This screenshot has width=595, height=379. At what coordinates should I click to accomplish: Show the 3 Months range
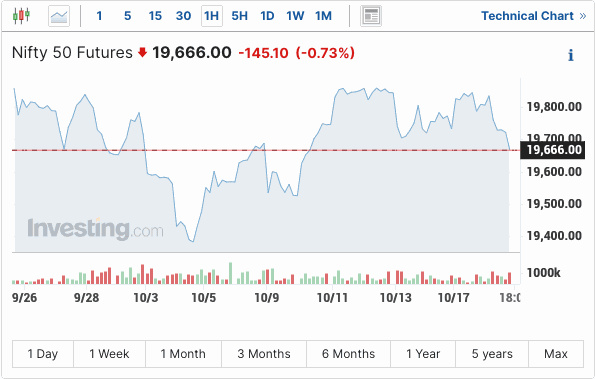click(264, 354)
